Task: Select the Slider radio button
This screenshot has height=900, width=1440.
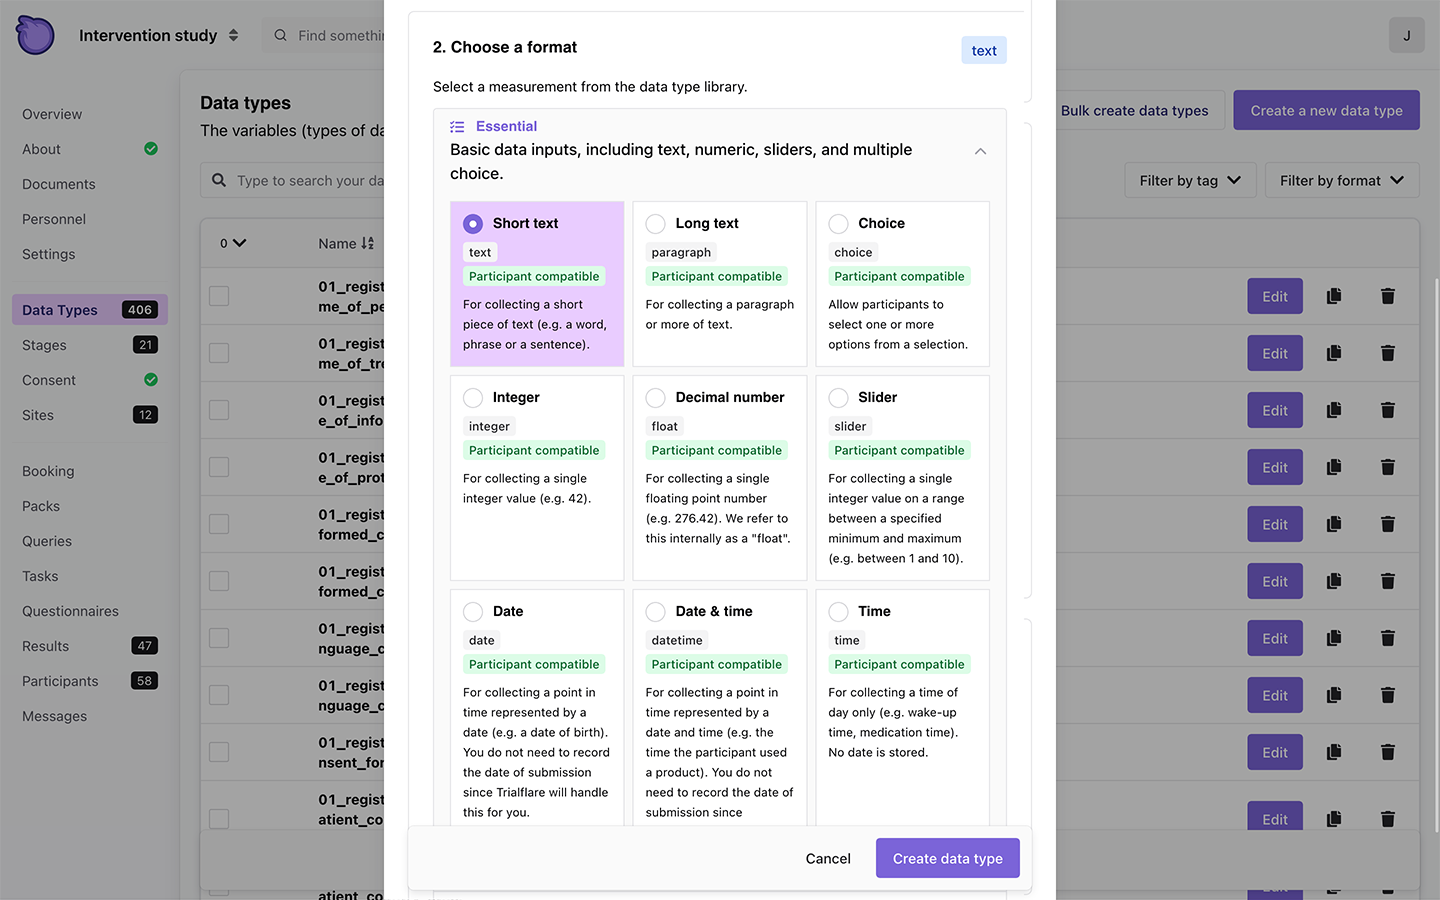Action: click(x=839, y=398)
